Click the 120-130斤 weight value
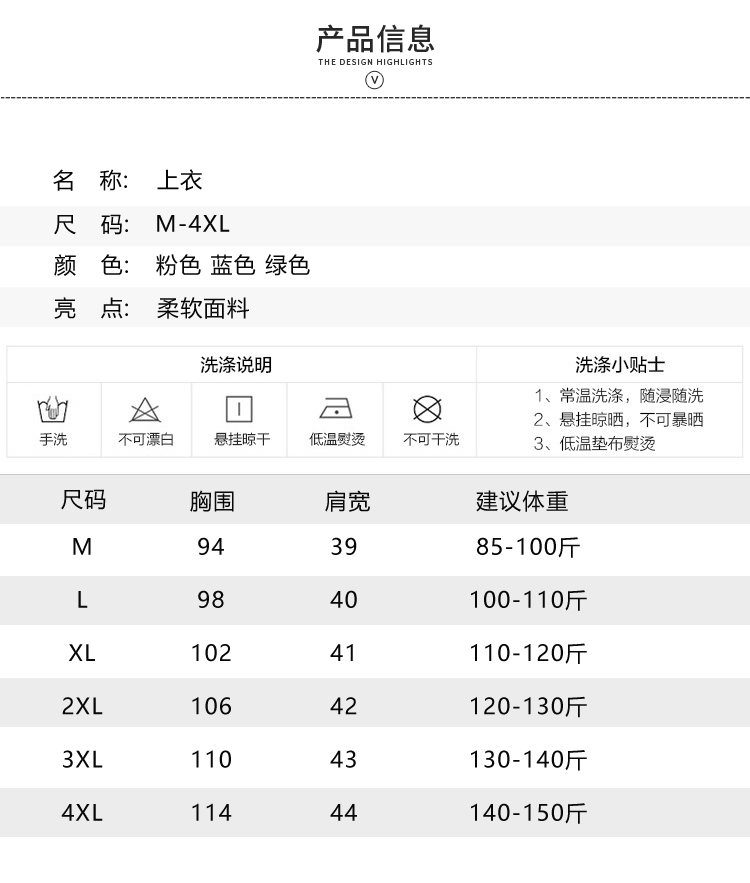 (528, 707)
